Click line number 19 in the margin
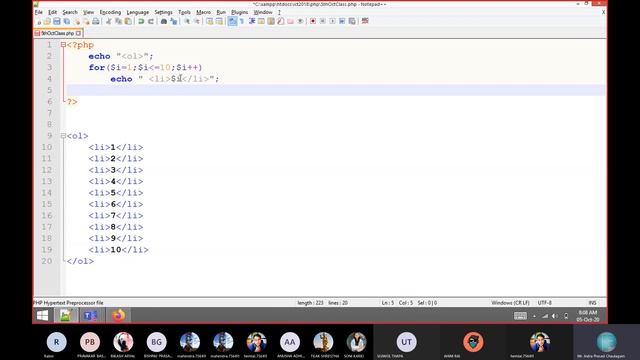Screen dimensions: 640x360 point(47,250)
